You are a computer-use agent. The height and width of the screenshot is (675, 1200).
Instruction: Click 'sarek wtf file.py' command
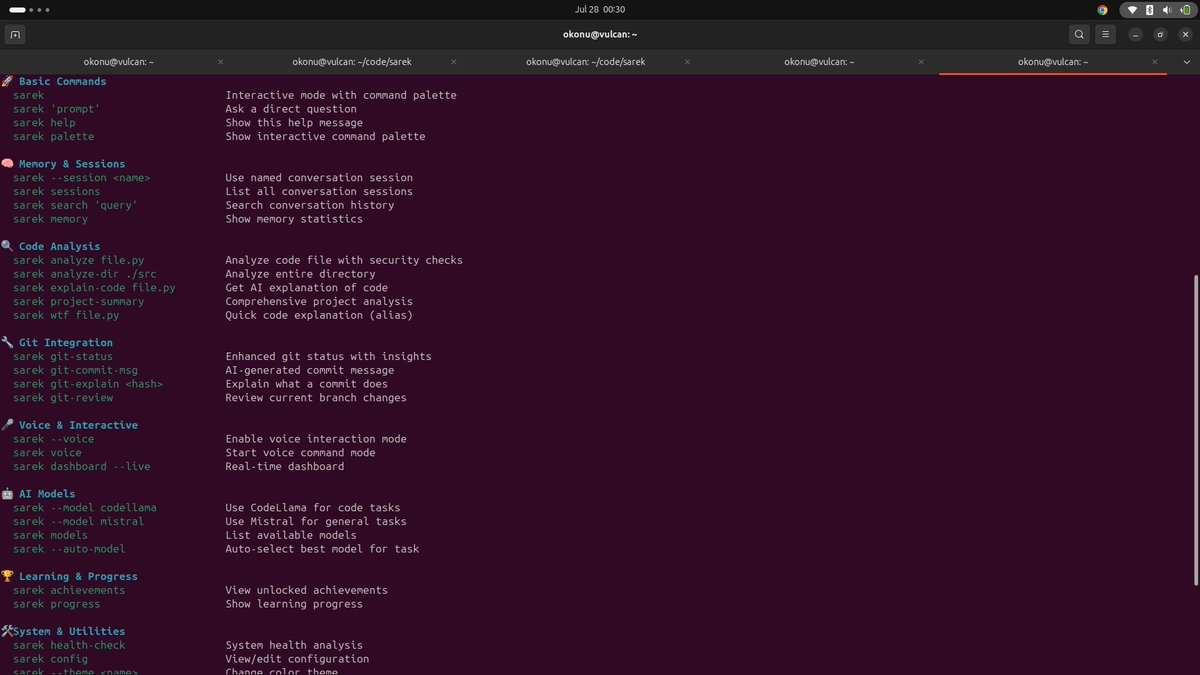[66, 315]
